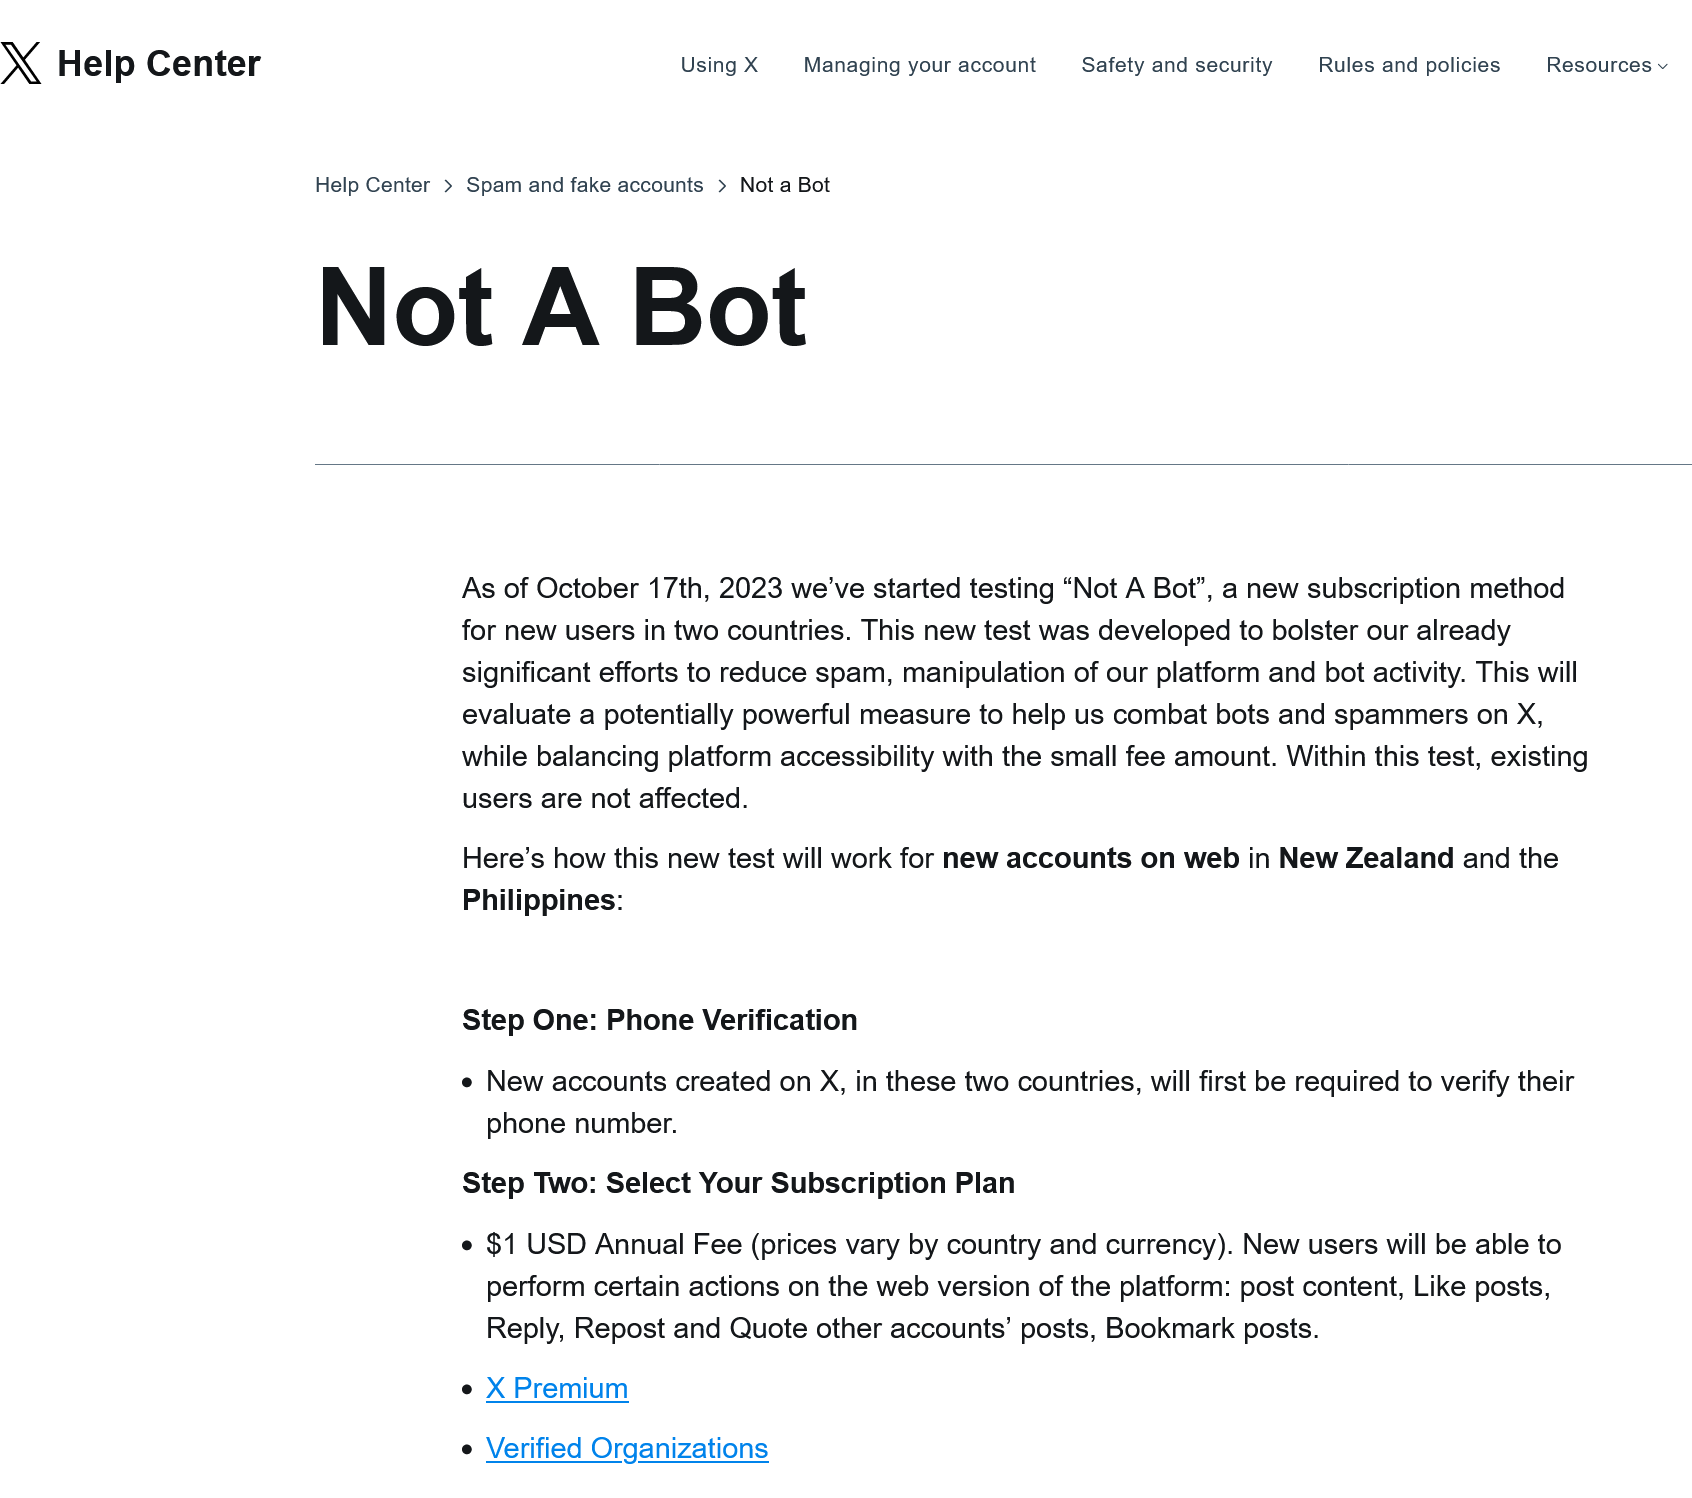Click the X logo icon
Viewport: 1692px width, 1498px height.
(21, 63)
